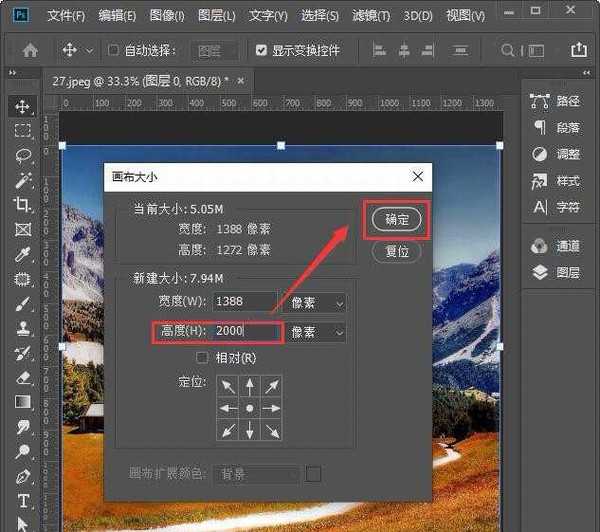
Task: Enable the 自动选择 checkbox
Action: (x=113, y=50)
